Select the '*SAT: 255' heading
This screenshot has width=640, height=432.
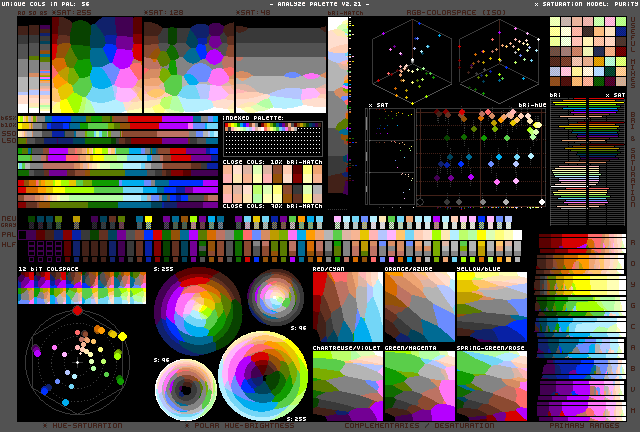[71, 13]
